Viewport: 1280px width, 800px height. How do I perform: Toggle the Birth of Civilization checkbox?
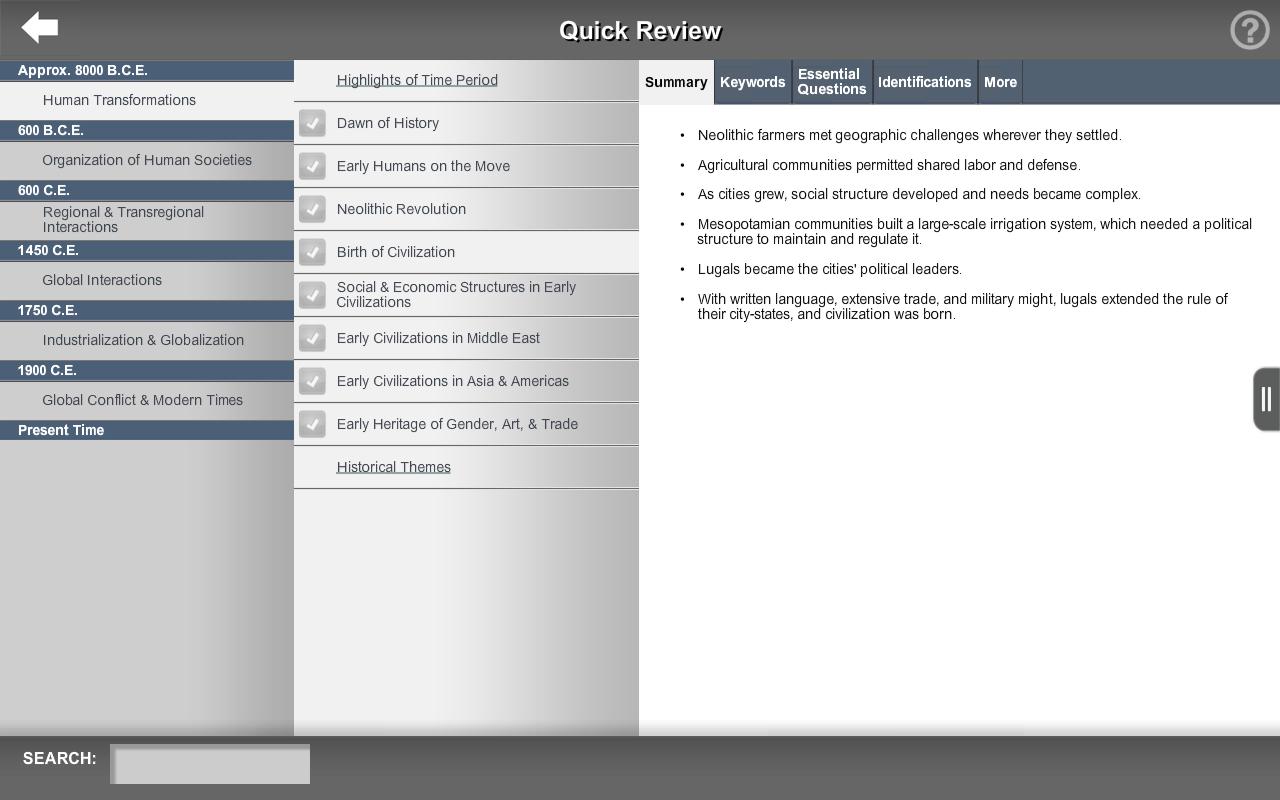pos(312,252)
